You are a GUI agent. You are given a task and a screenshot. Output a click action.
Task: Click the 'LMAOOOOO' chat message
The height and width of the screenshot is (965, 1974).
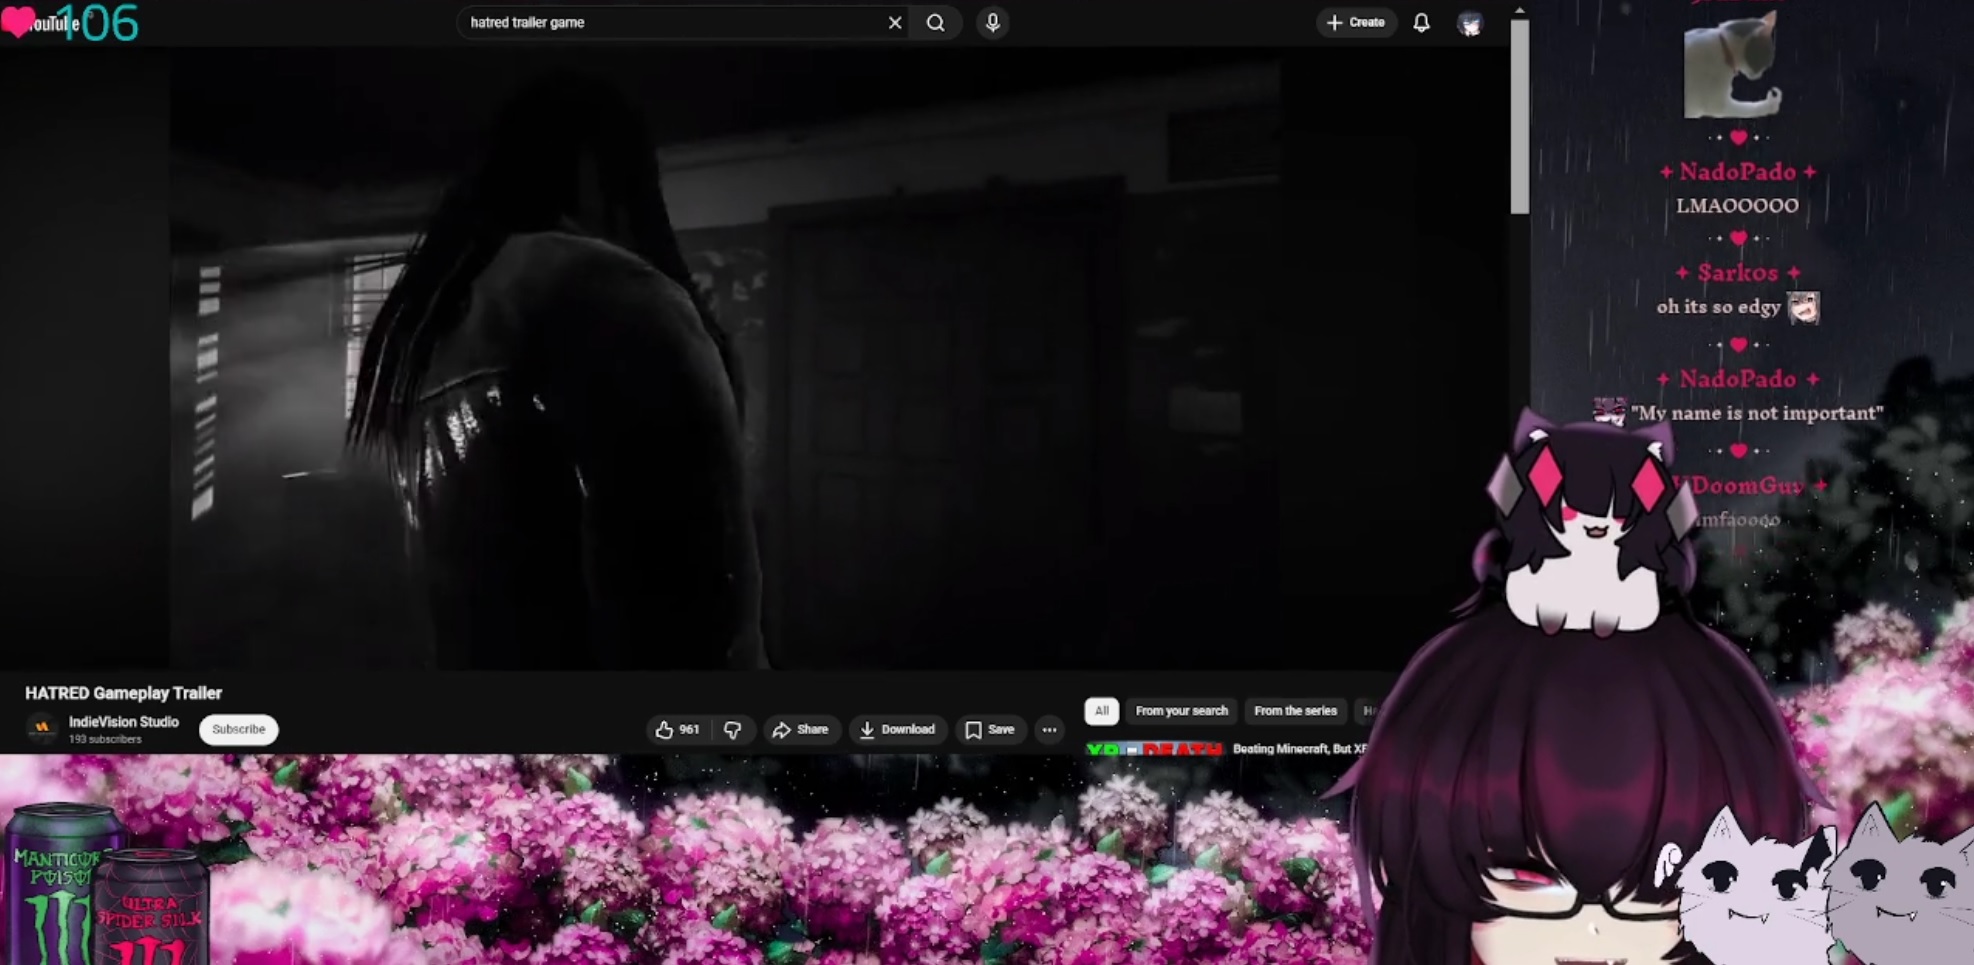1737,206
